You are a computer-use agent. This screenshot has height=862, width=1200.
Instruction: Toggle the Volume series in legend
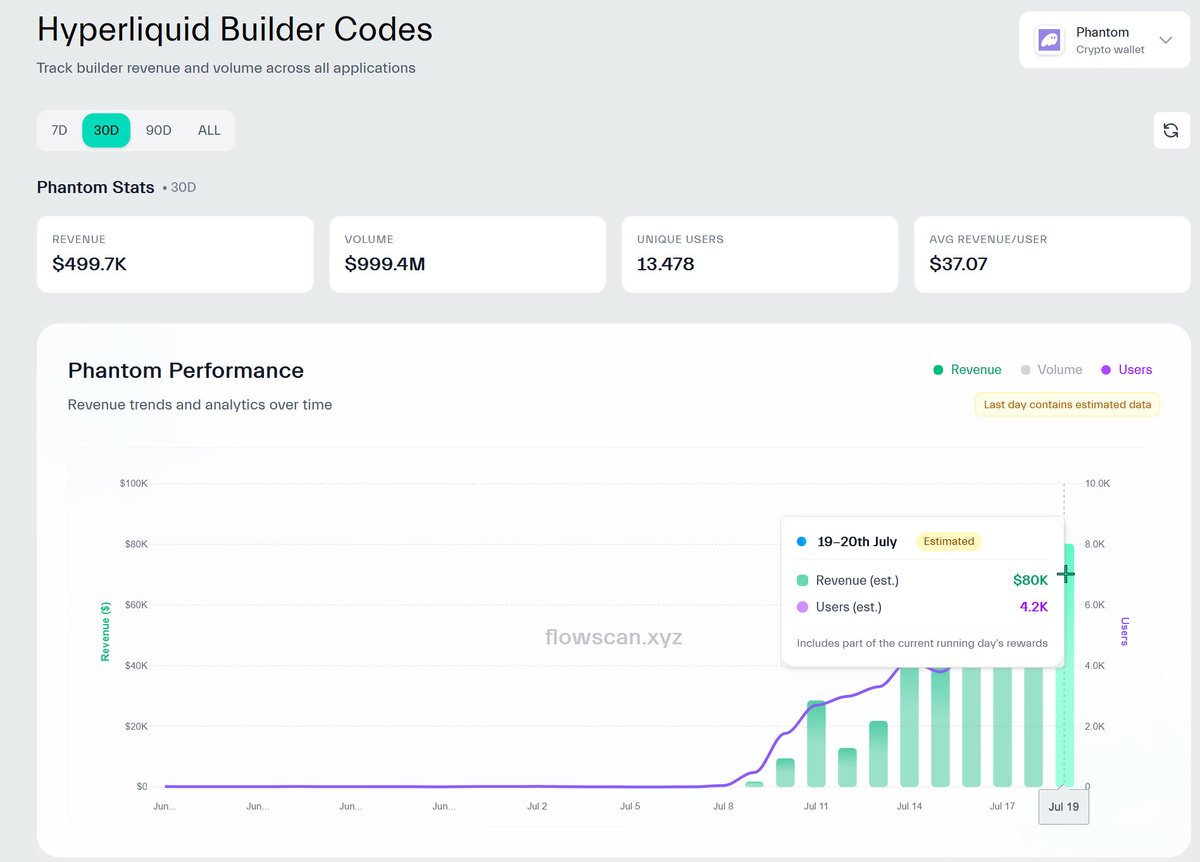click(x=1051, y=370)
